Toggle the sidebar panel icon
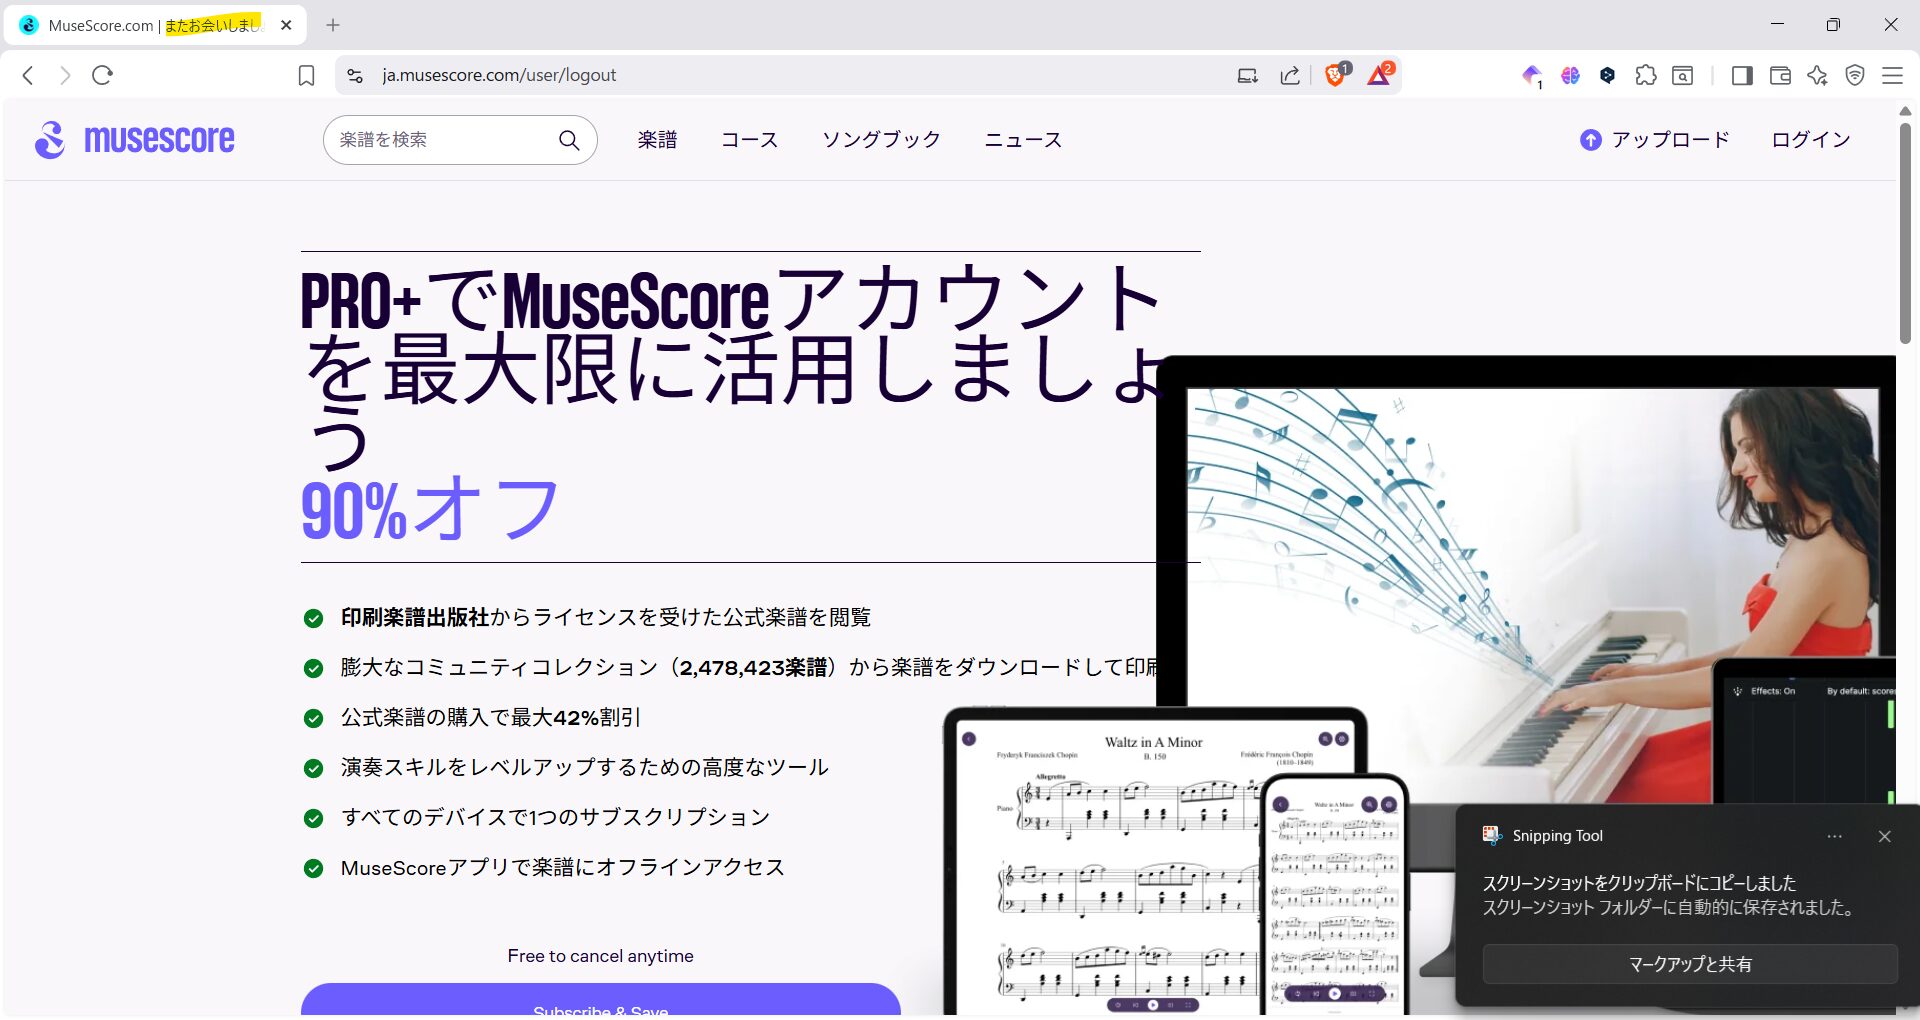 (1741, 75)
